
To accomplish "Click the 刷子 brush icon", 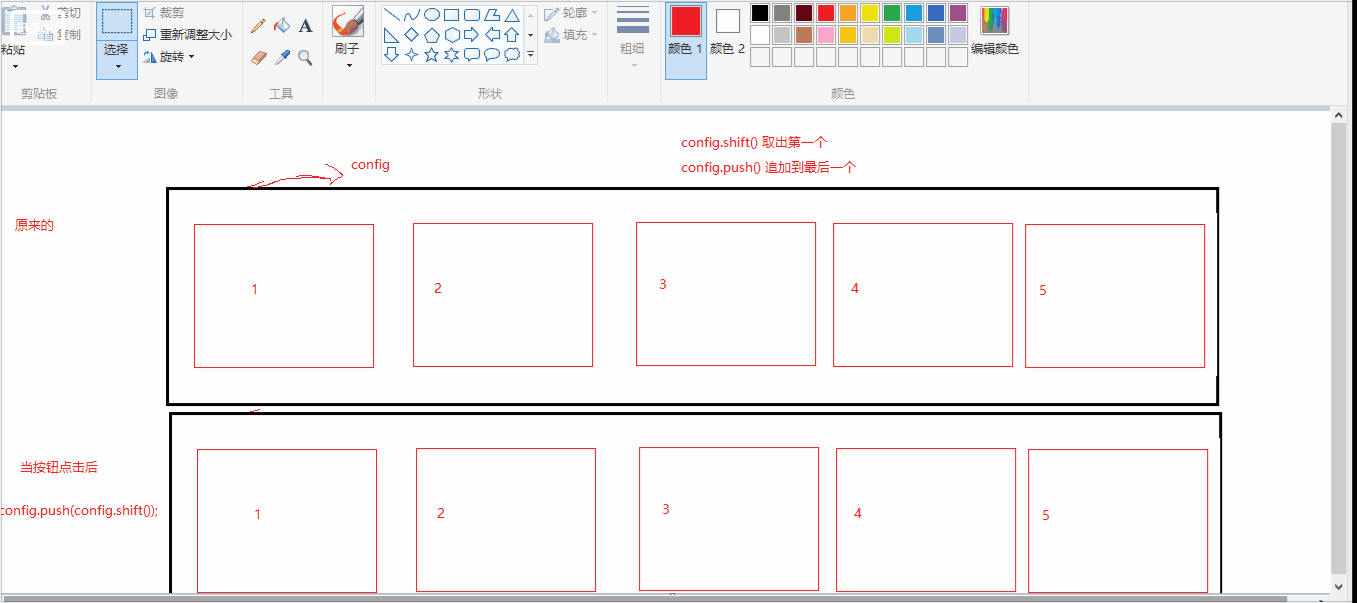I will pyautogui.click(x=348, y=22).
